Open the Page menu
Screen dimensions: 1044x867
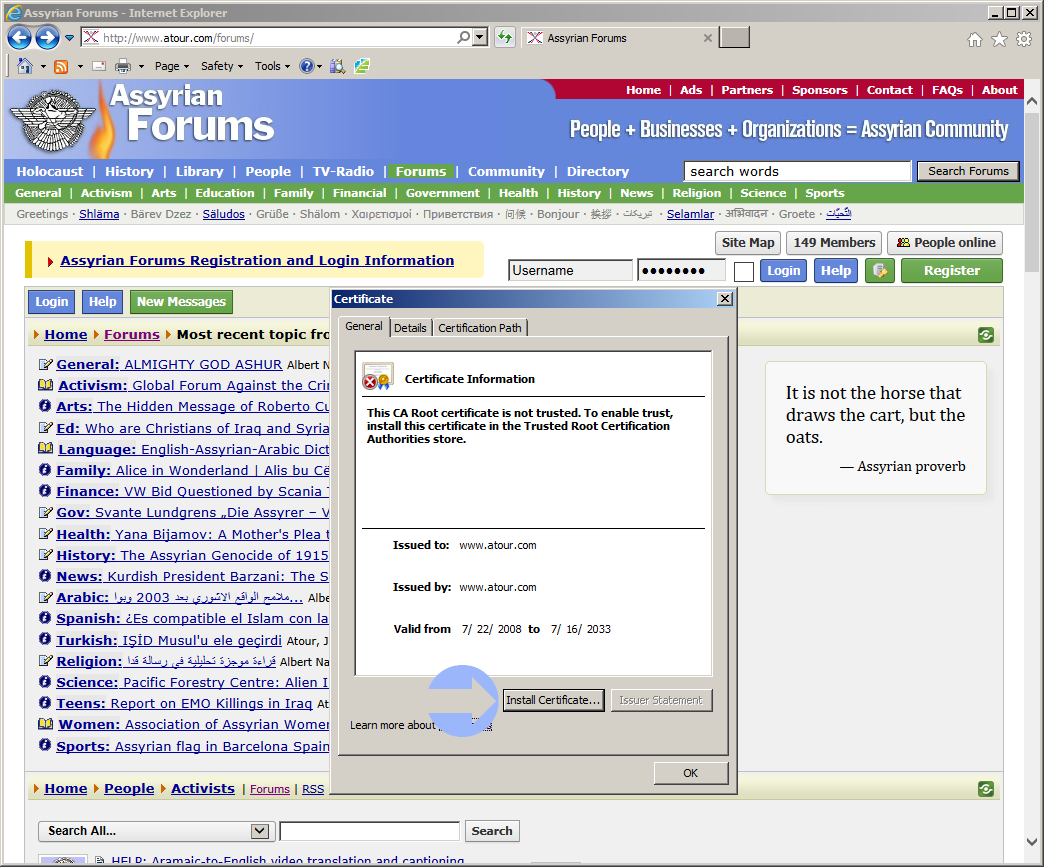tap(172, 66)
